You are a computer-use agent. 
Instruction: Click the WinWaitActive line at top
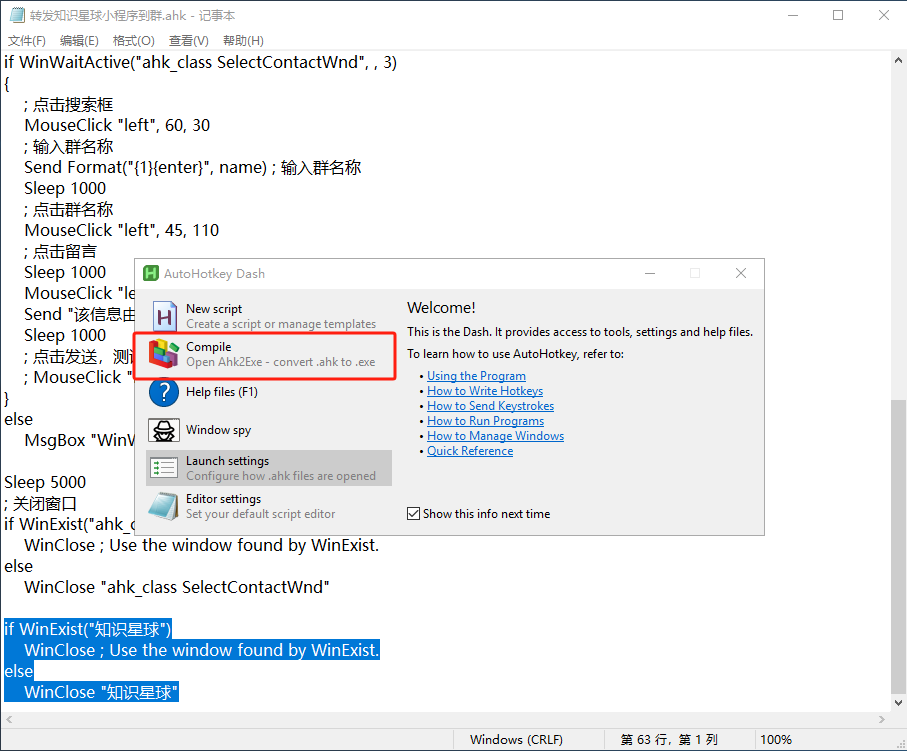pos(201,62)
